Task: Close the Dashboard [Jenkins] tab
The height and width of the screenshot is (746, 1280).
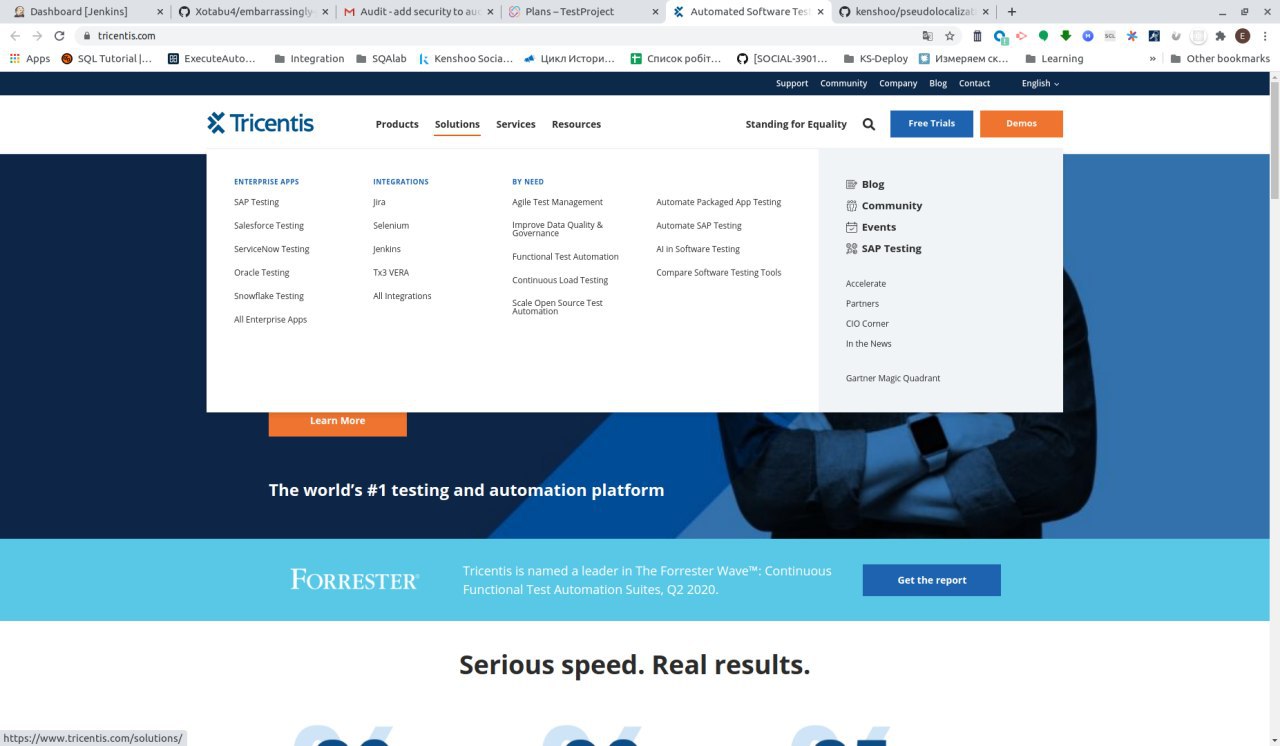Action: [159, 12]
